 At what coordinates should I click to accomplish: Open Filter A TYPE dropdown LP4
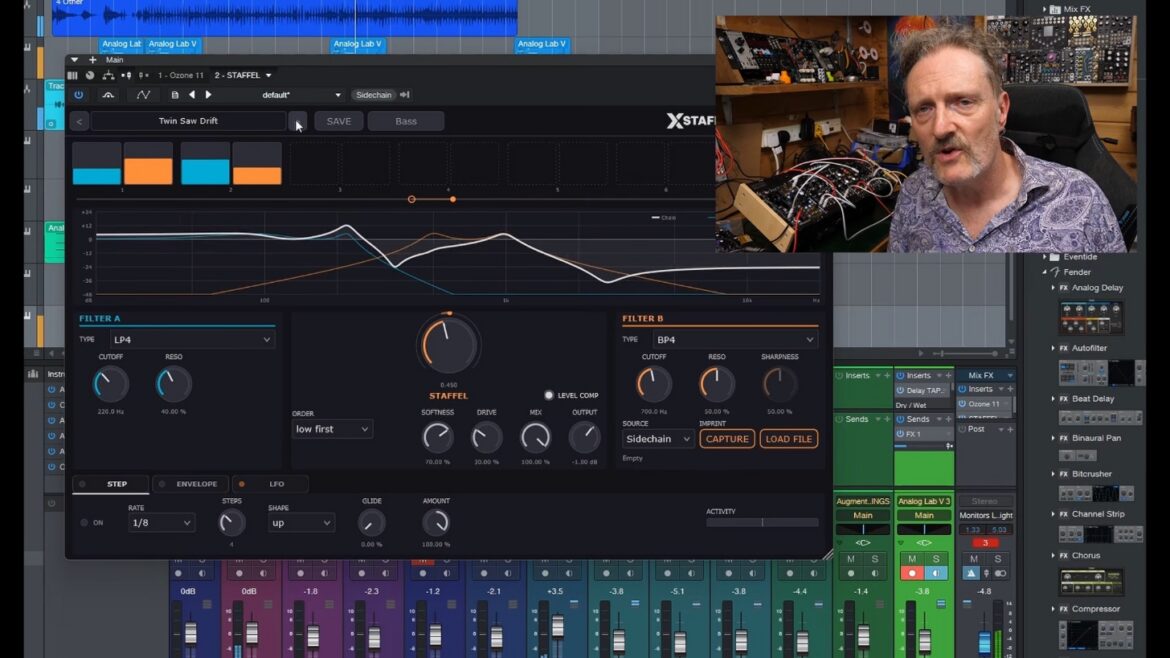pyautogui.click(x=191, y=339)
